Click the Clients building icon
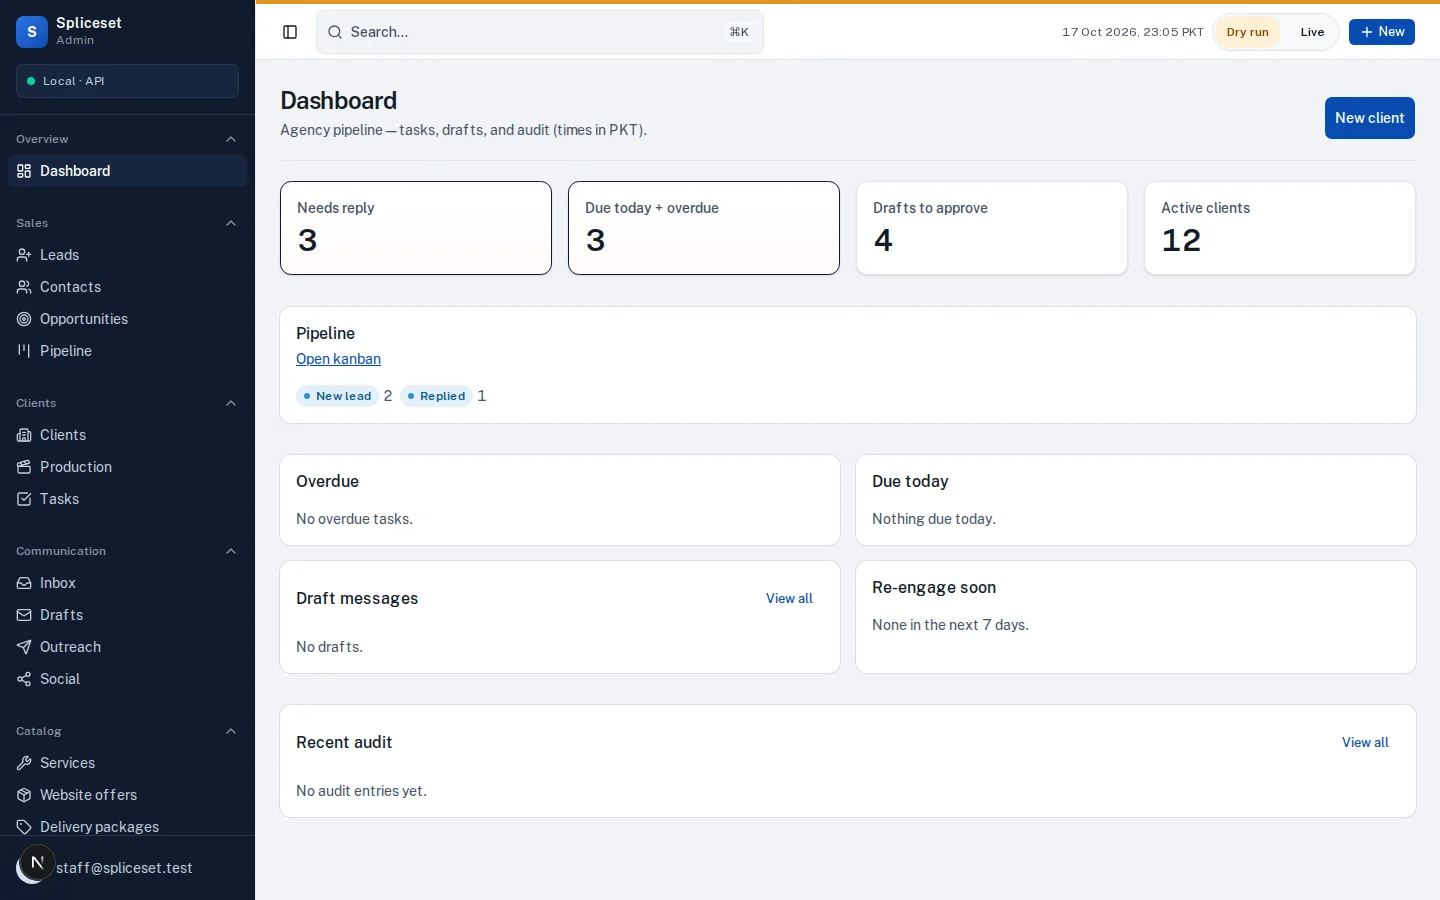Image resolution: width=1440 pixels, height=900 pixels. pyautogui.click(x=24, y=435)
